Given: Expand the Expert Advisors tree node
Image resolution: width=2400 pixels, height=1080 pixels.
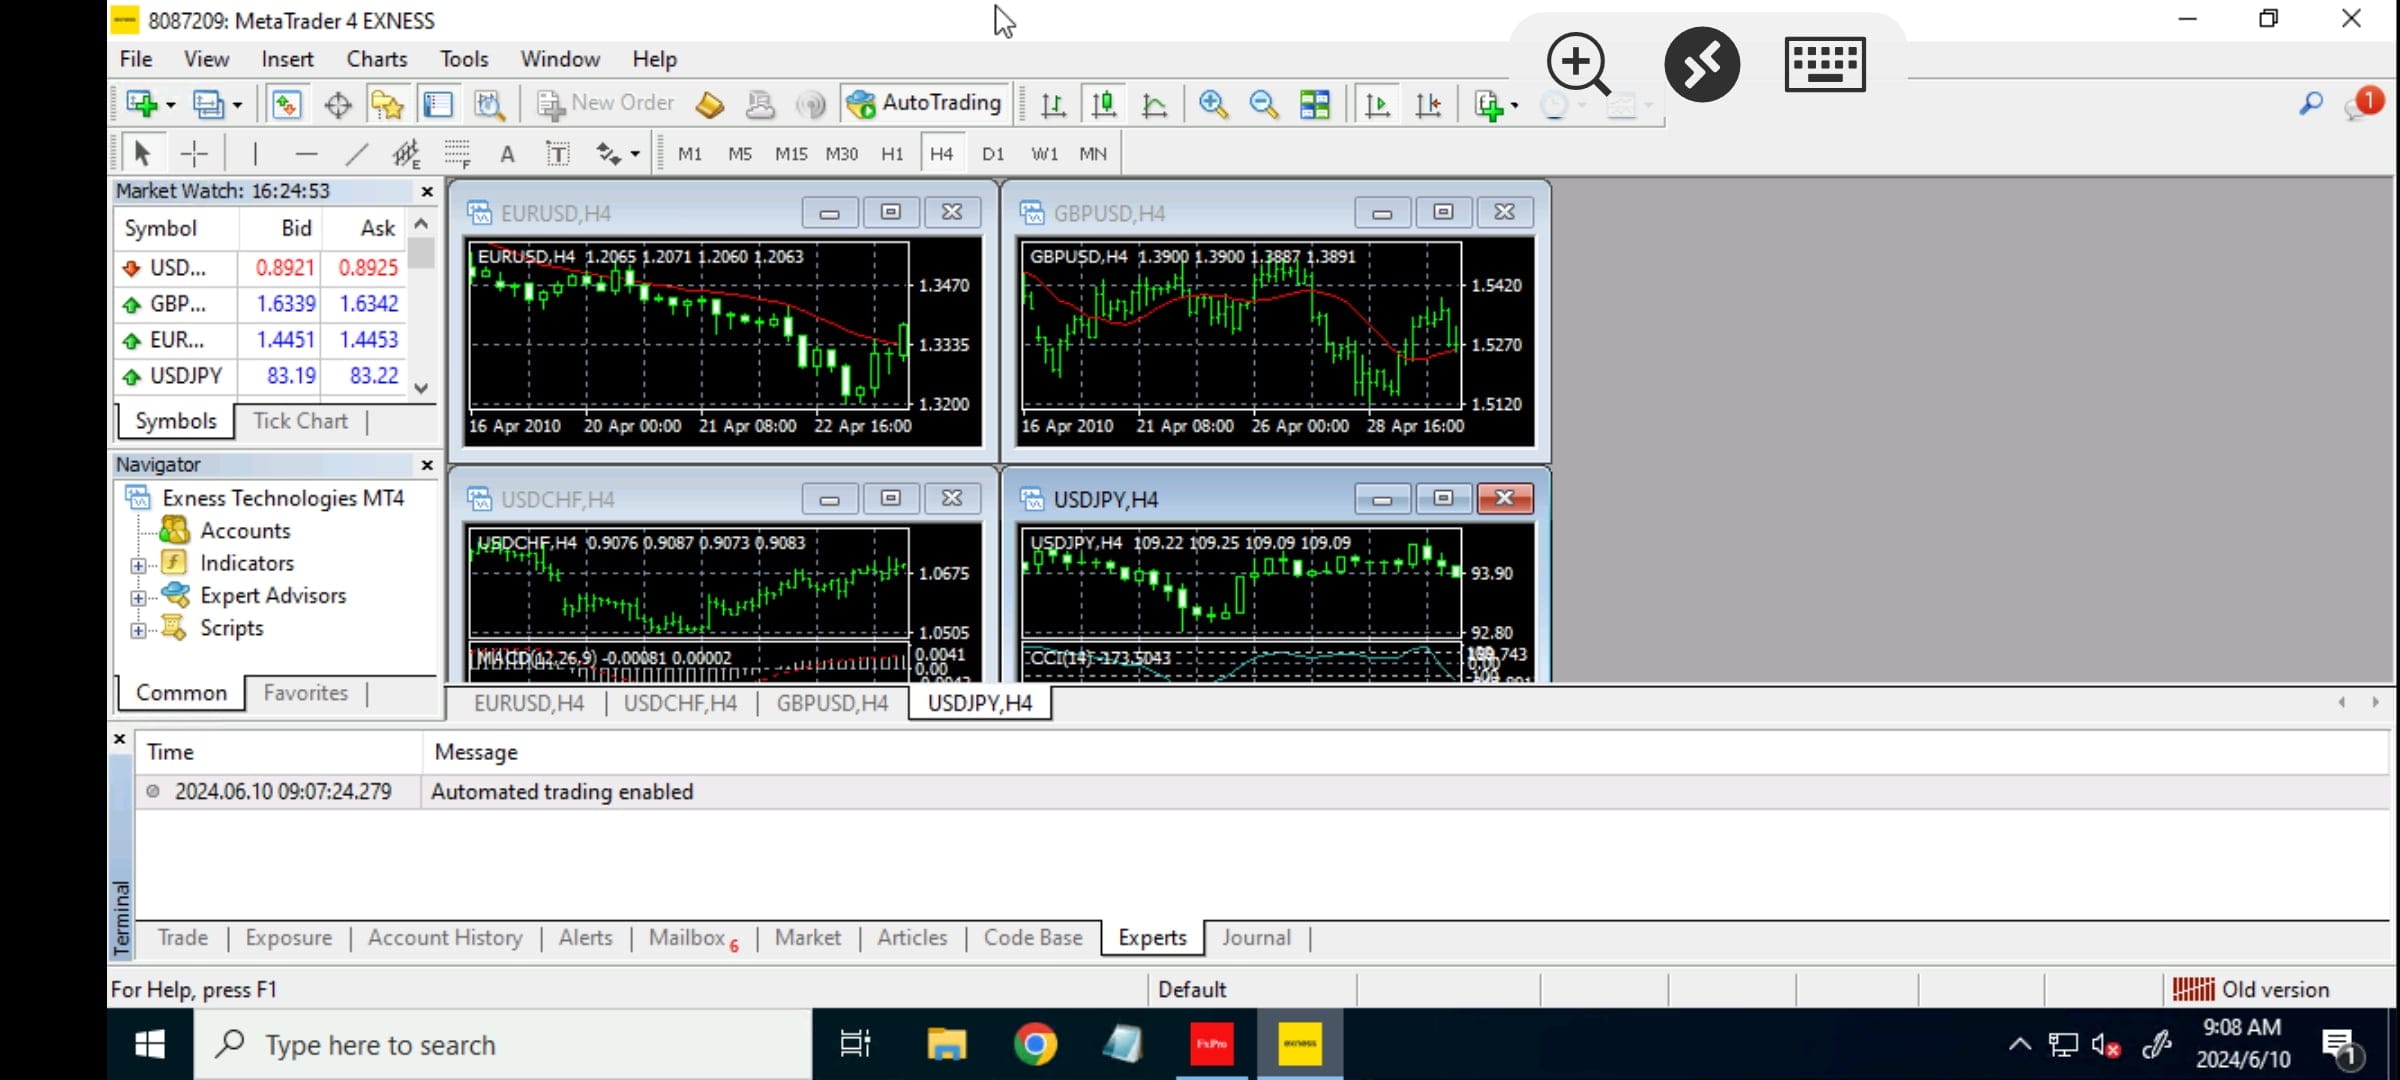Looking at the screenshot, I should (138, 598).
